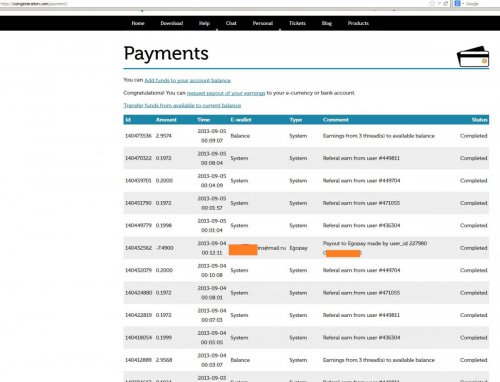Click Balance e-wallet cell in row 140412889
This screenshot has height=382, width=500.
point(240,360)
